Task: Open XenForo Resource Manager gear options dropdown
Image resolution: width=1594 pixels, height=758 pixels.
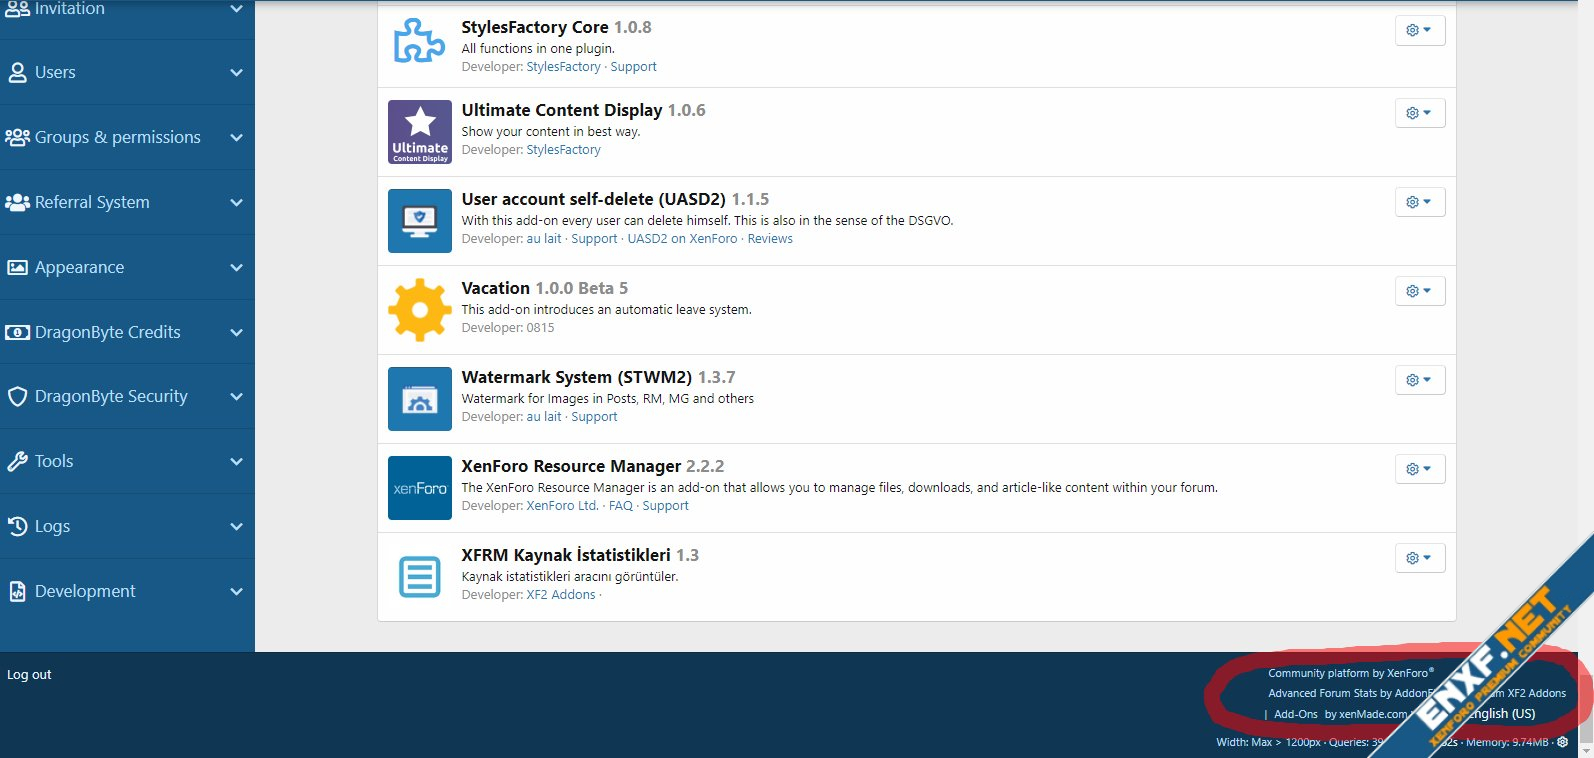Action: (x=1419, y=469)
